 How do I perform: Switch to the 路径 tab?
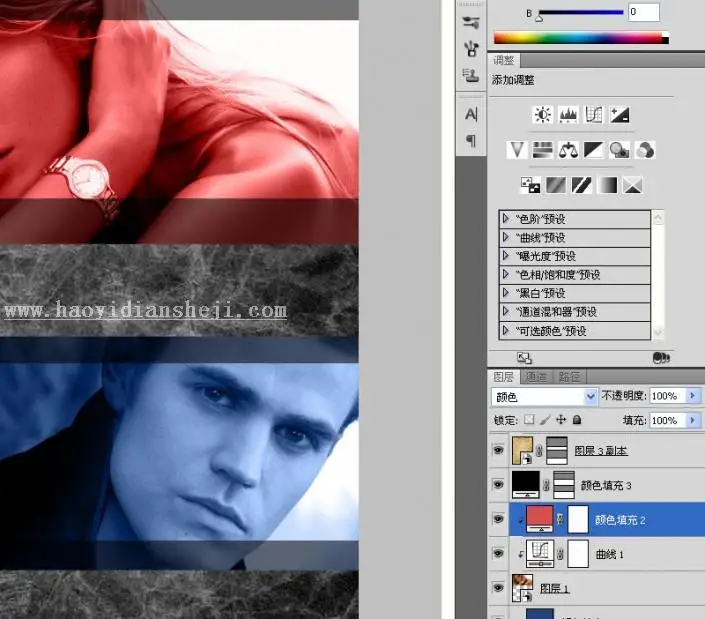point(569,377)
